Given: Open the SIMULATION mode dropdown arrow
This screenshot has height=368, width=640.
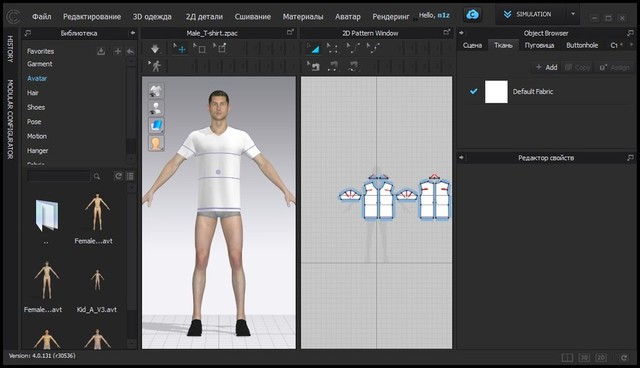Looking at the screenshot, I should (573, 14).
